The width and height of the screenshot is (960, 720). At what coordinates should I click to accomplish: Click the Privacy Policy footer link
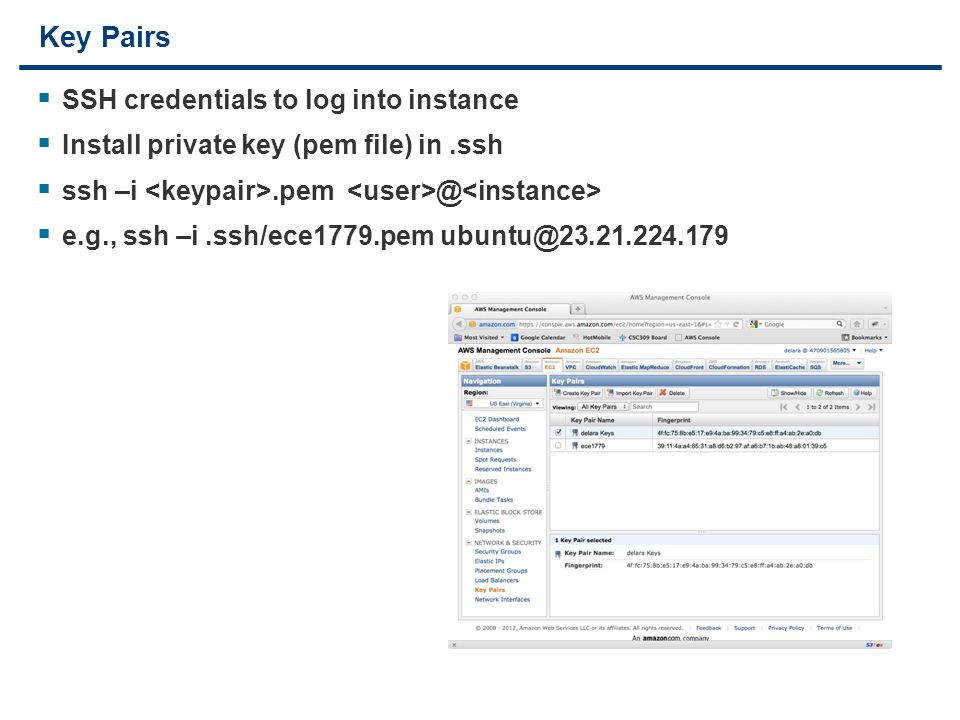786,628
